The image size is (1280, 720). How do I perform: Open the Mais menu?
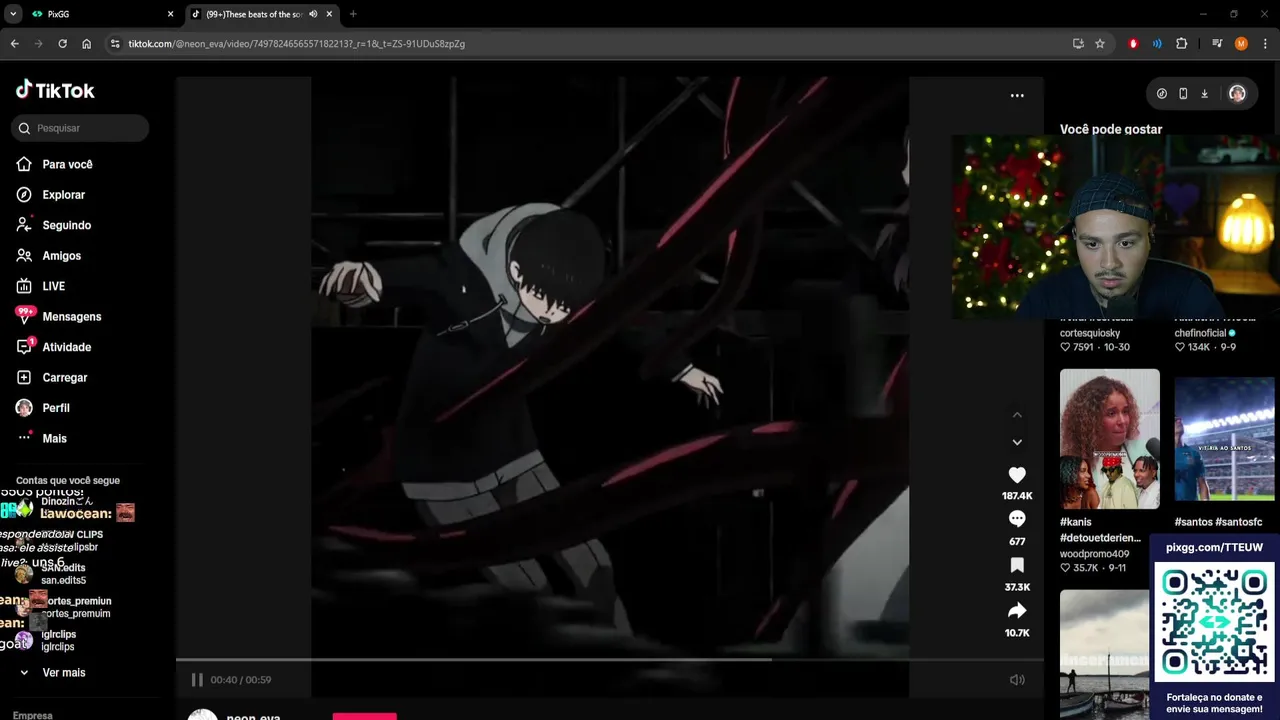pos(42,438)
